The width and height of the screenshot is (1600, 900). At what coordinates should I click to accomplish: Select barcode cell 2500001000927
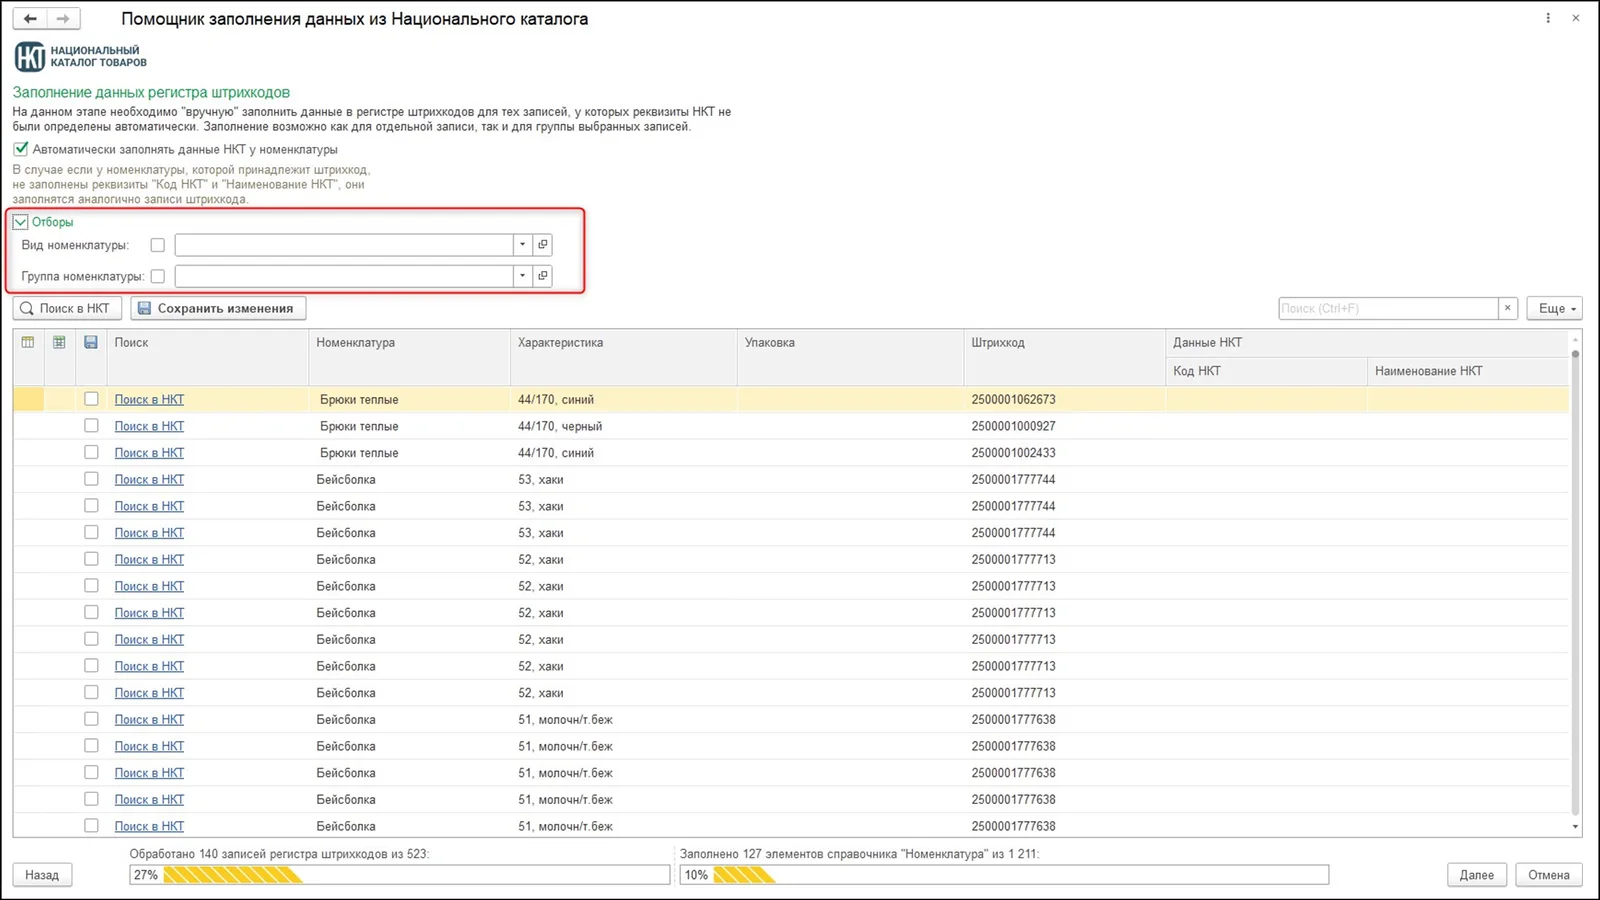tap(1064, 426)
